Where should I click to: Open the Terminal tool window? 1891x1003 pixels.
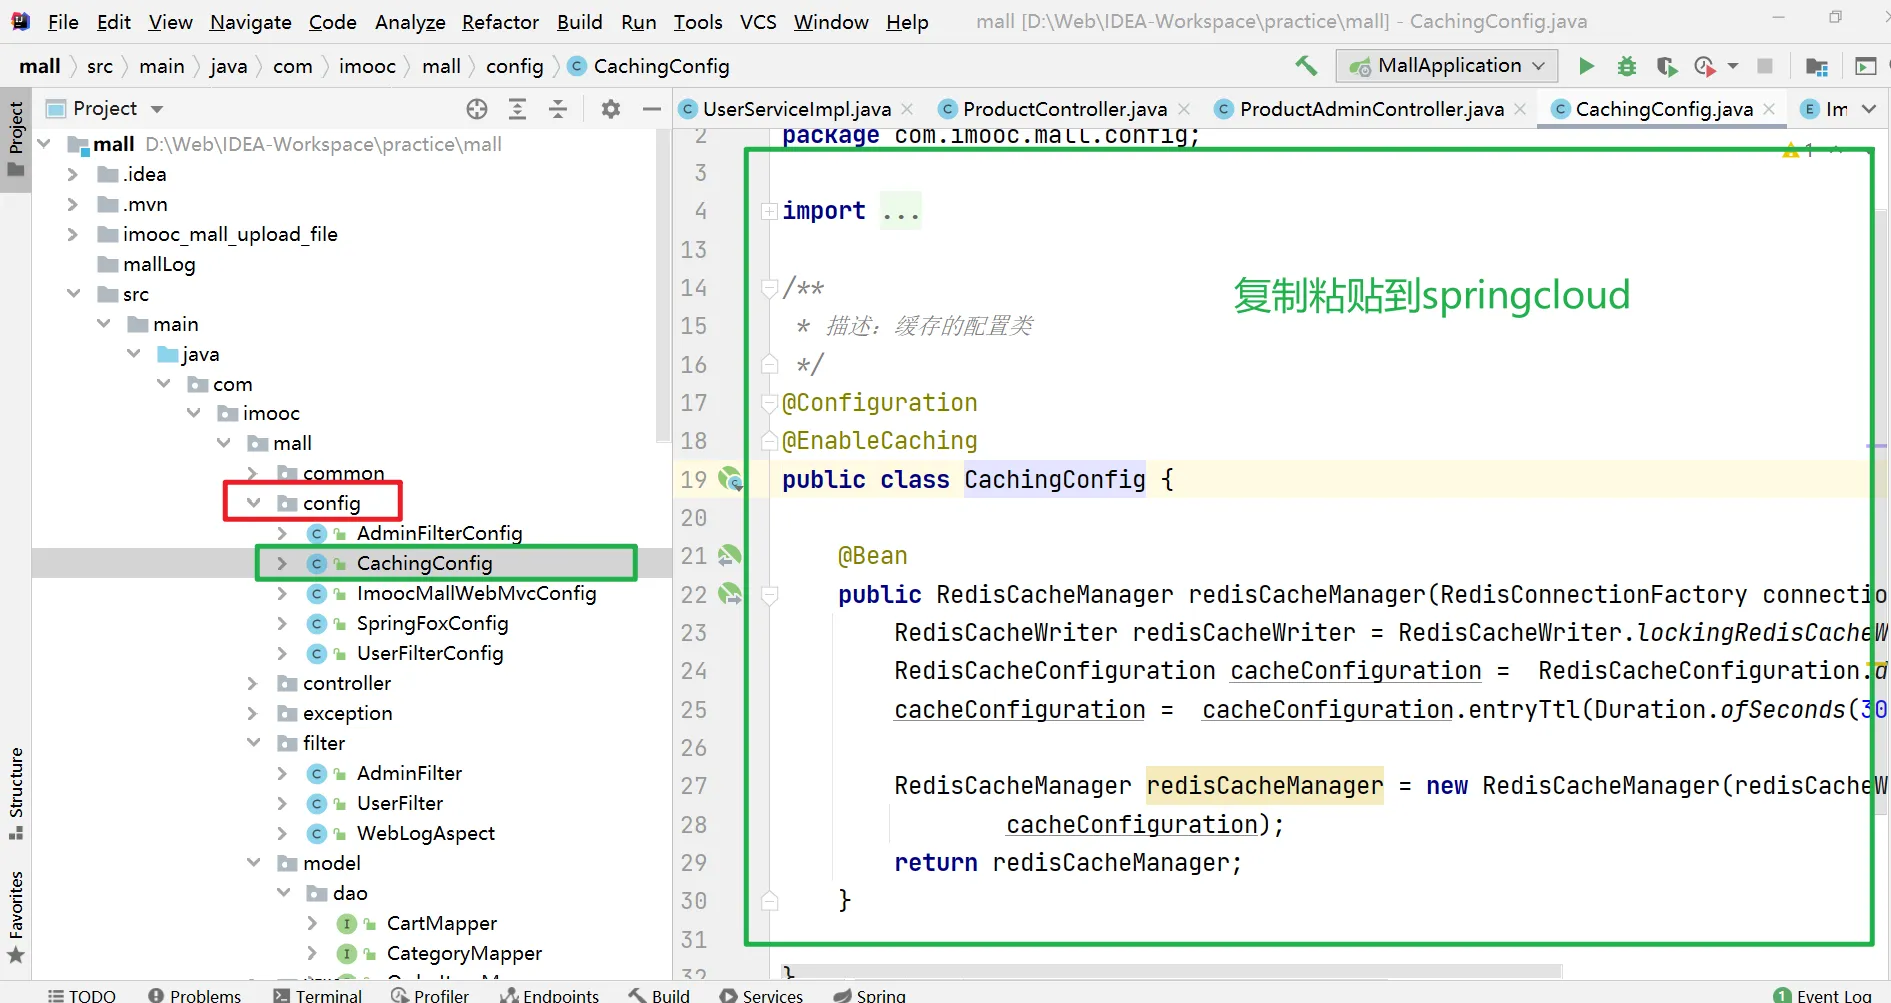click(x=317, y=995)
